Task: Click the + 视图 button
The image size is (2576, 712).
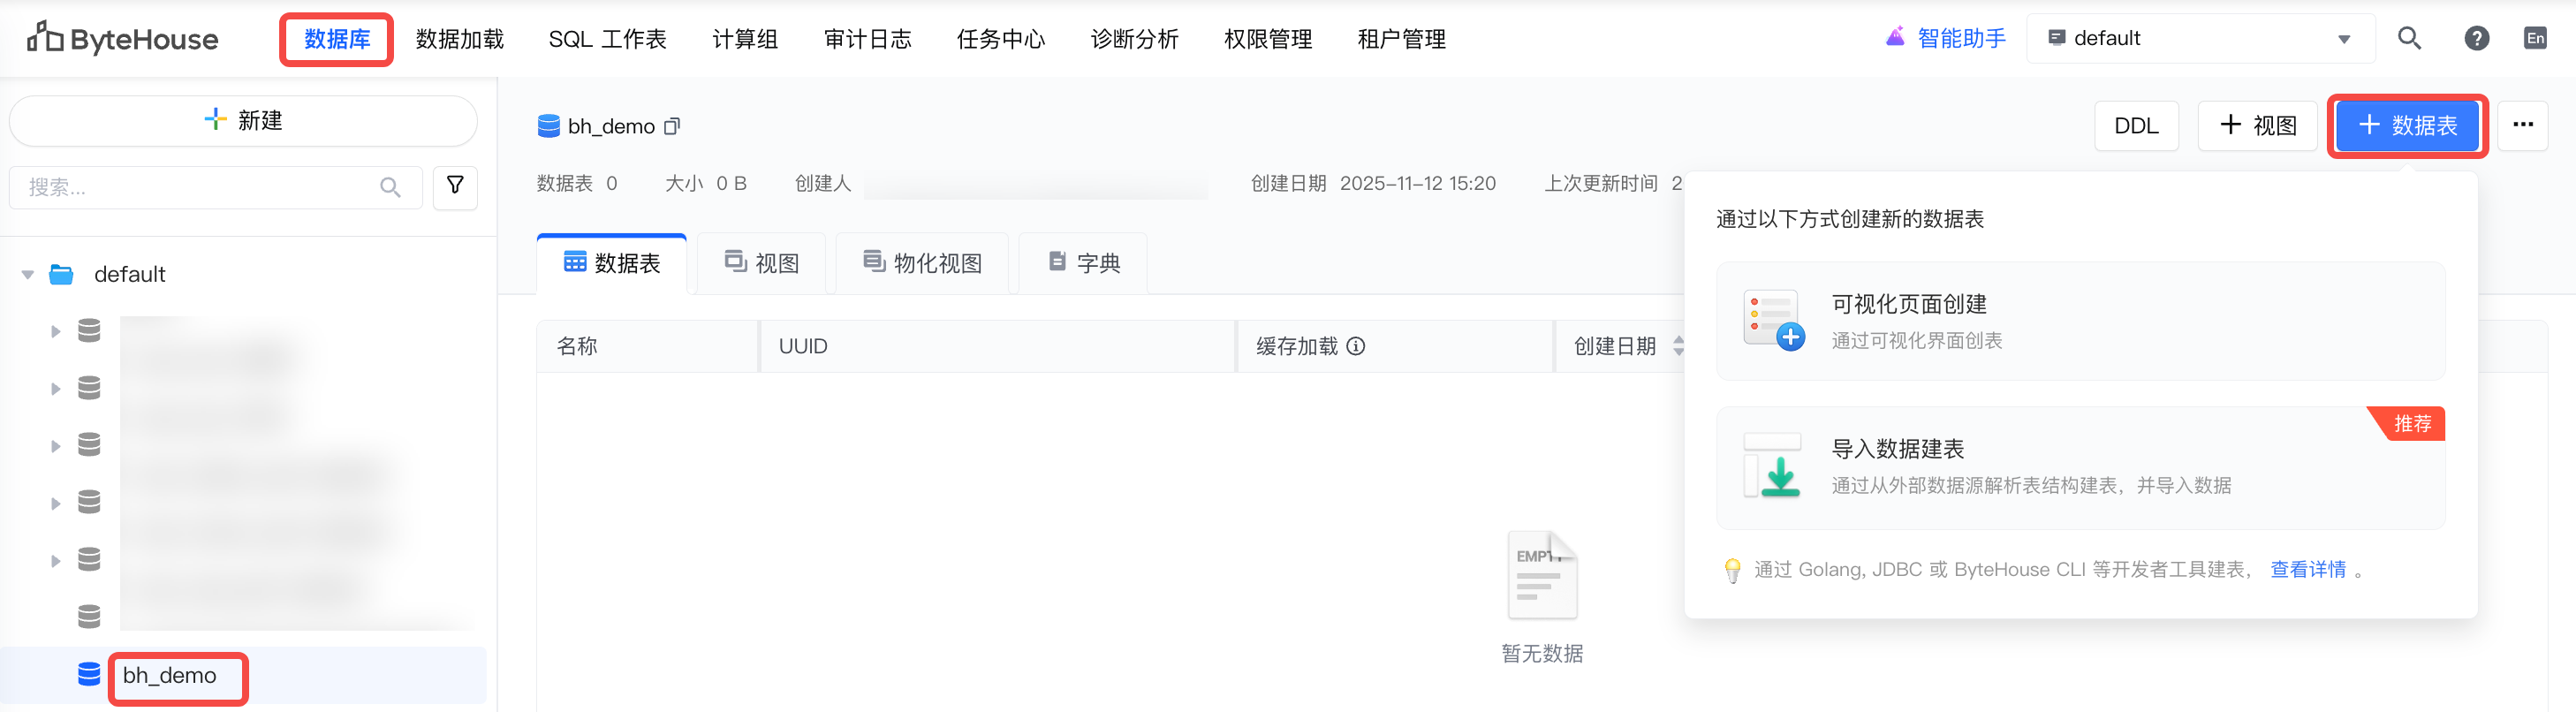Action: tap(2257, 126)
